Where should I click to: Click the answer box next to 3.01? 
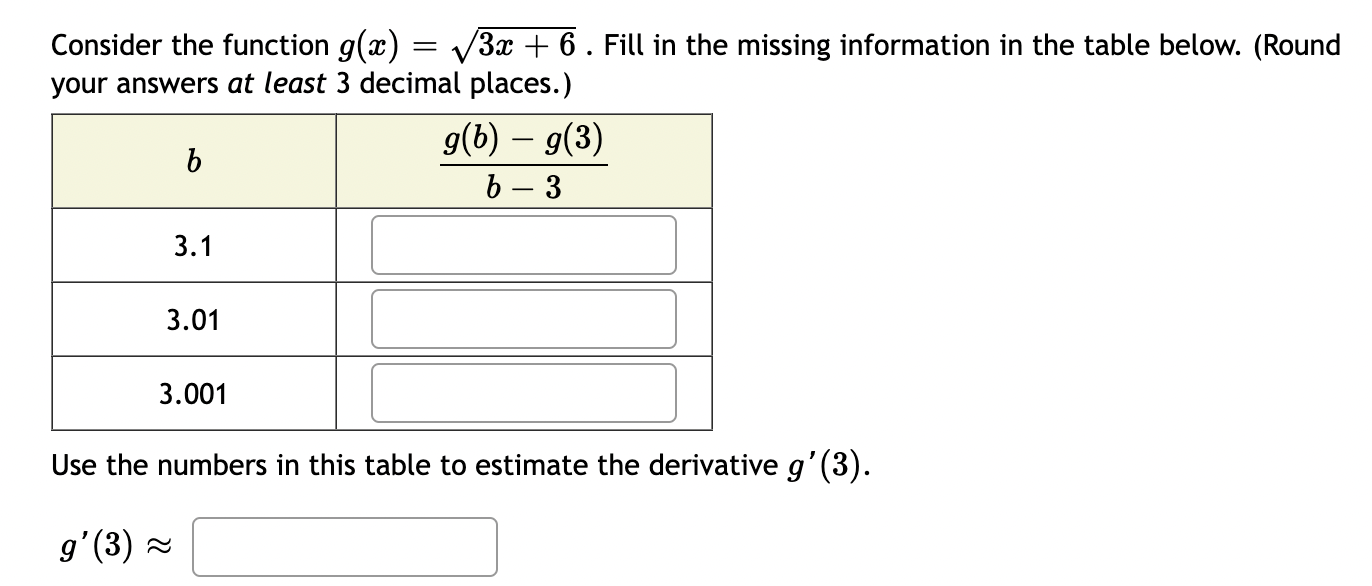pyautogui.click(x=523, y=319)
